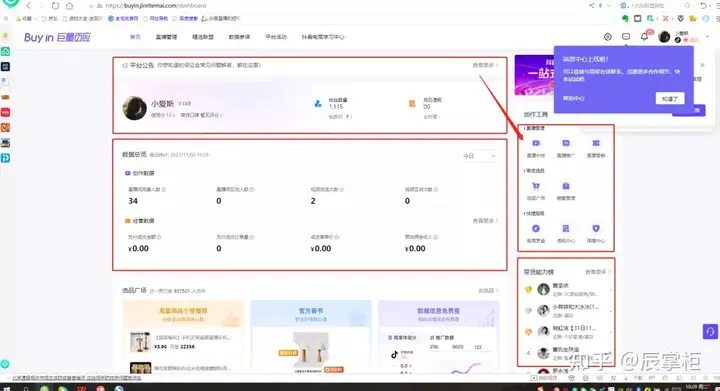Switch to the 直播管理 navigation tab

[166, 37]
